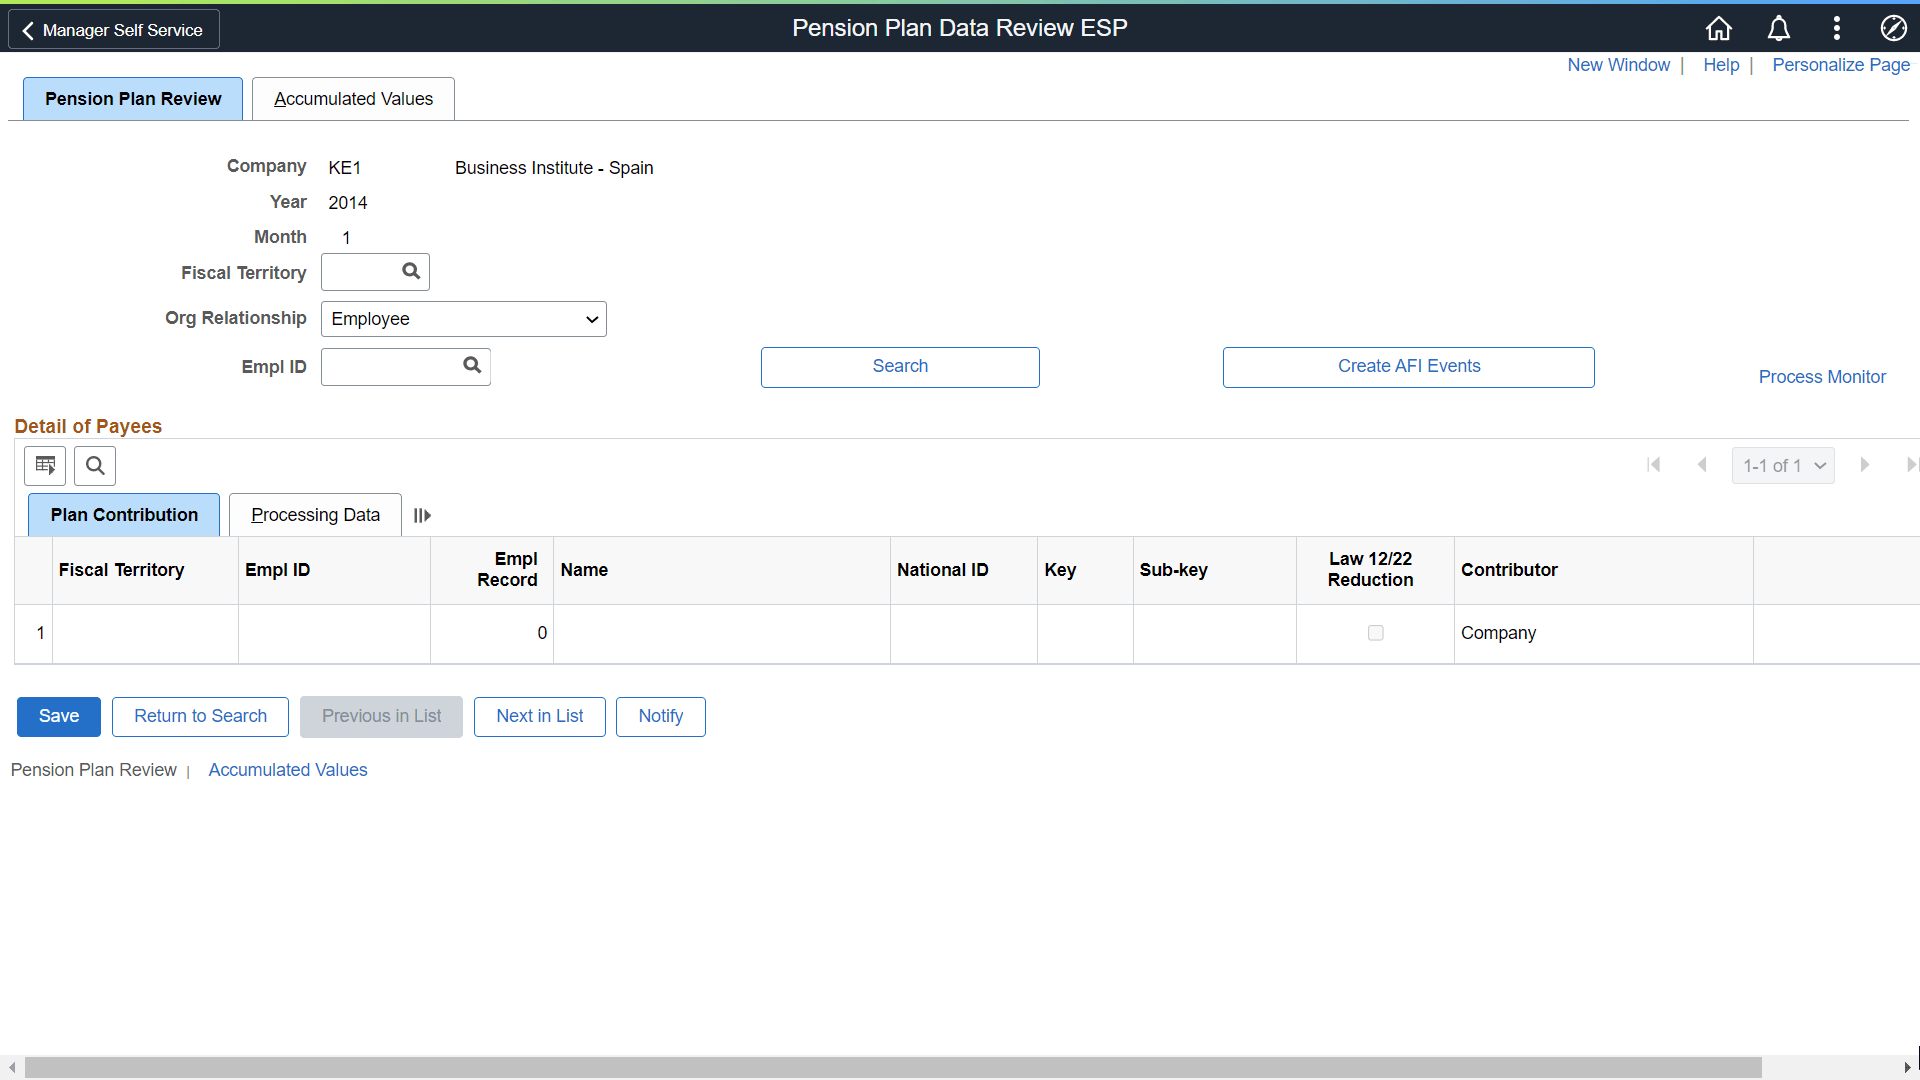Viewport: 1920px width, 1080px height.
Task: Open the Actions three-dot menu
Action: [x=1836, y=28]
